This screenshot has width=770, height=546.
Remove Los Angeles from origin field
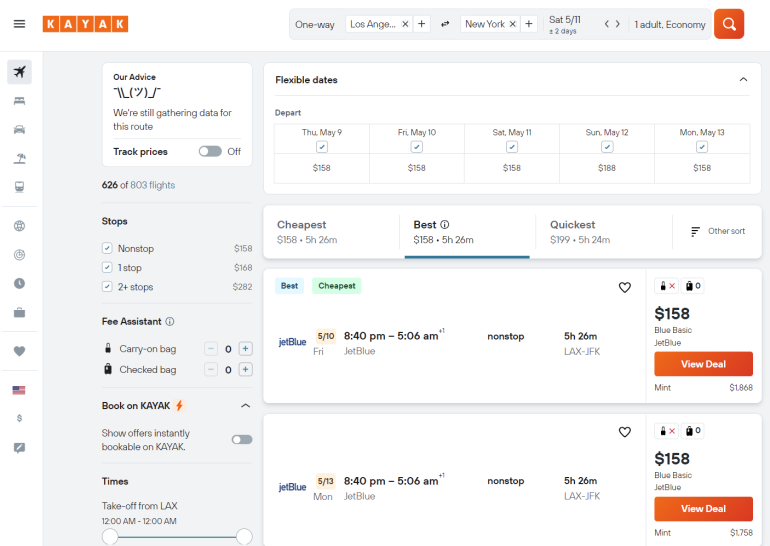pyautogui.click(x=405, y=24)
